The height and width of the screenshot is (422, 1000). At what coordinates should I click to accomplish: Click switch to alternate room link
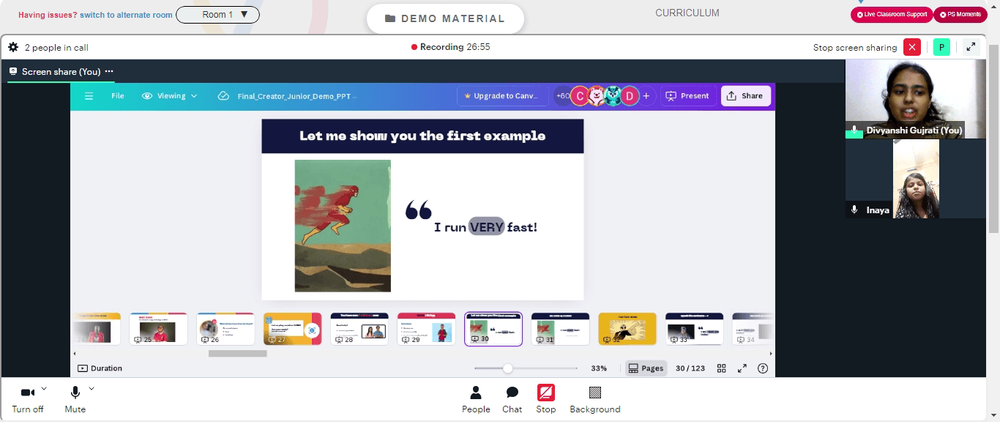point(126,15)
